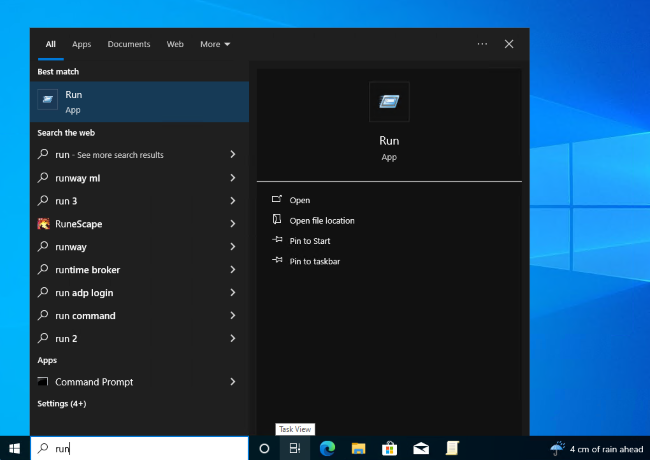Screen dimensions: 650x460
Task: Expand the 'runway ml' suggestion arrow
Action: pyautogui.click(x=232, y=178)
